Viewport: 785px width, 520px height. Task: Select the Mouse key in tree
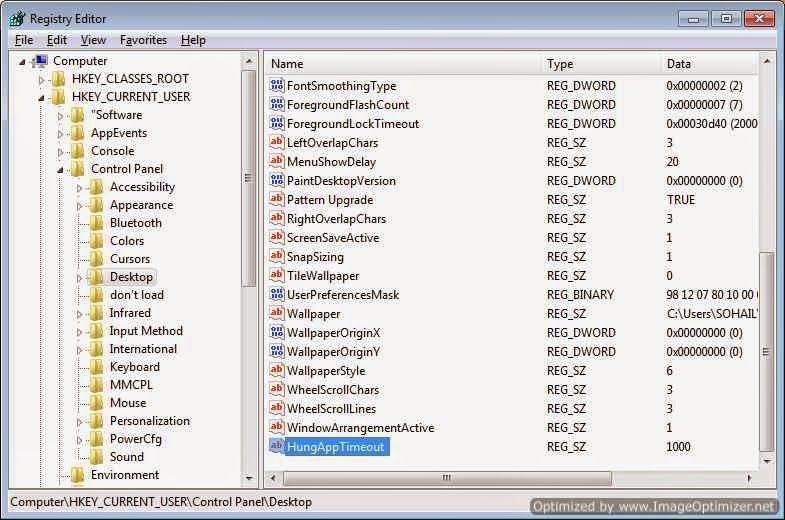coord(128,403)
